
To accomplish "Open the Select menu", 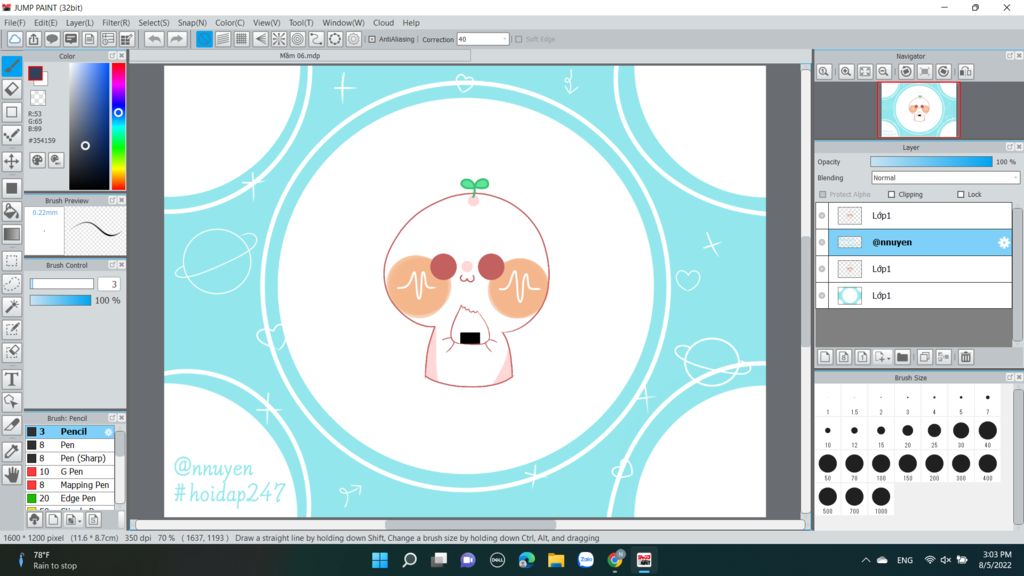I will (153, 22).
